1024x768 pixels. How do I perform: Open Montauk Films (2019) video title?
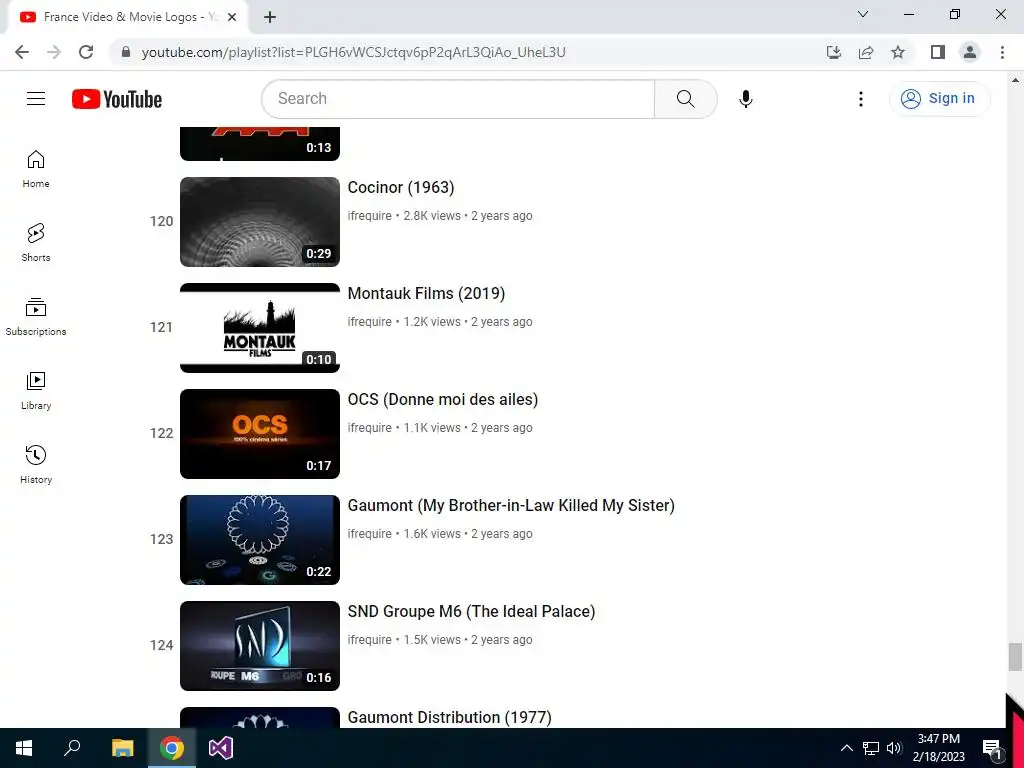(426, 293)
